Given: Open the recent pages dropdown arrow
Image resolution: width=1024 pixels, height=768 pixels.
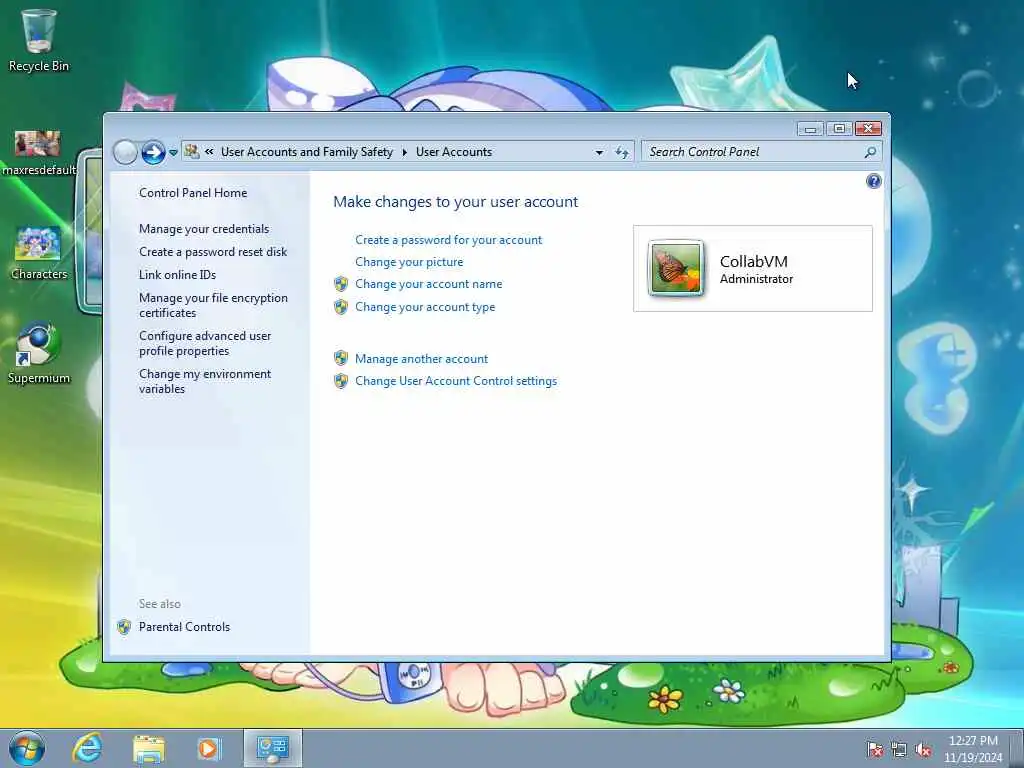Looking at the screenshot, I should pyautogui.click(x=173, y=153).
